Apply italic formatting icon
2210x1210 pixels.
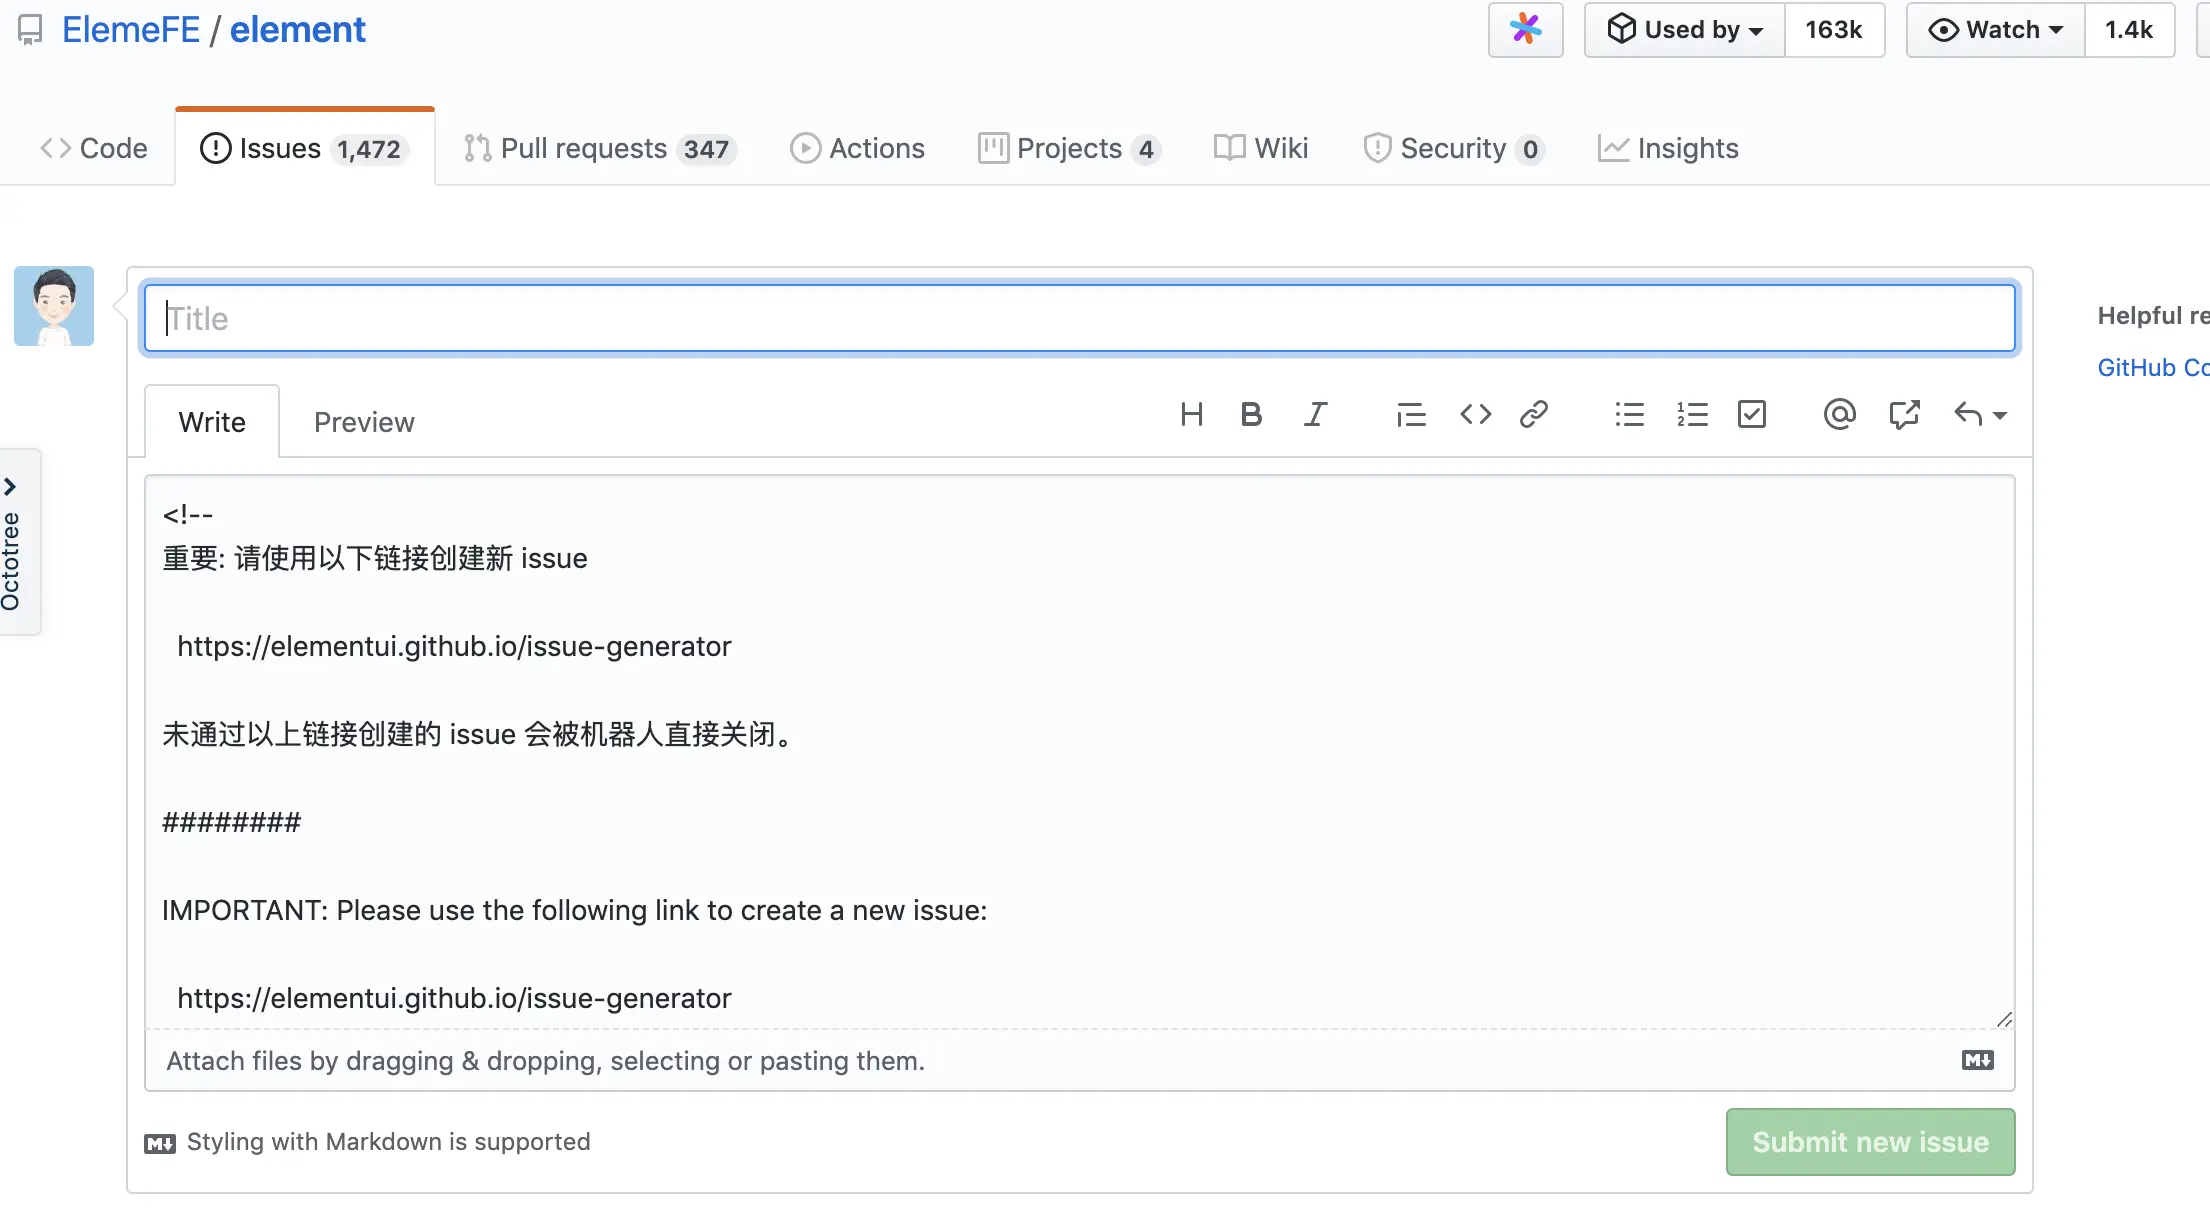1316,414
